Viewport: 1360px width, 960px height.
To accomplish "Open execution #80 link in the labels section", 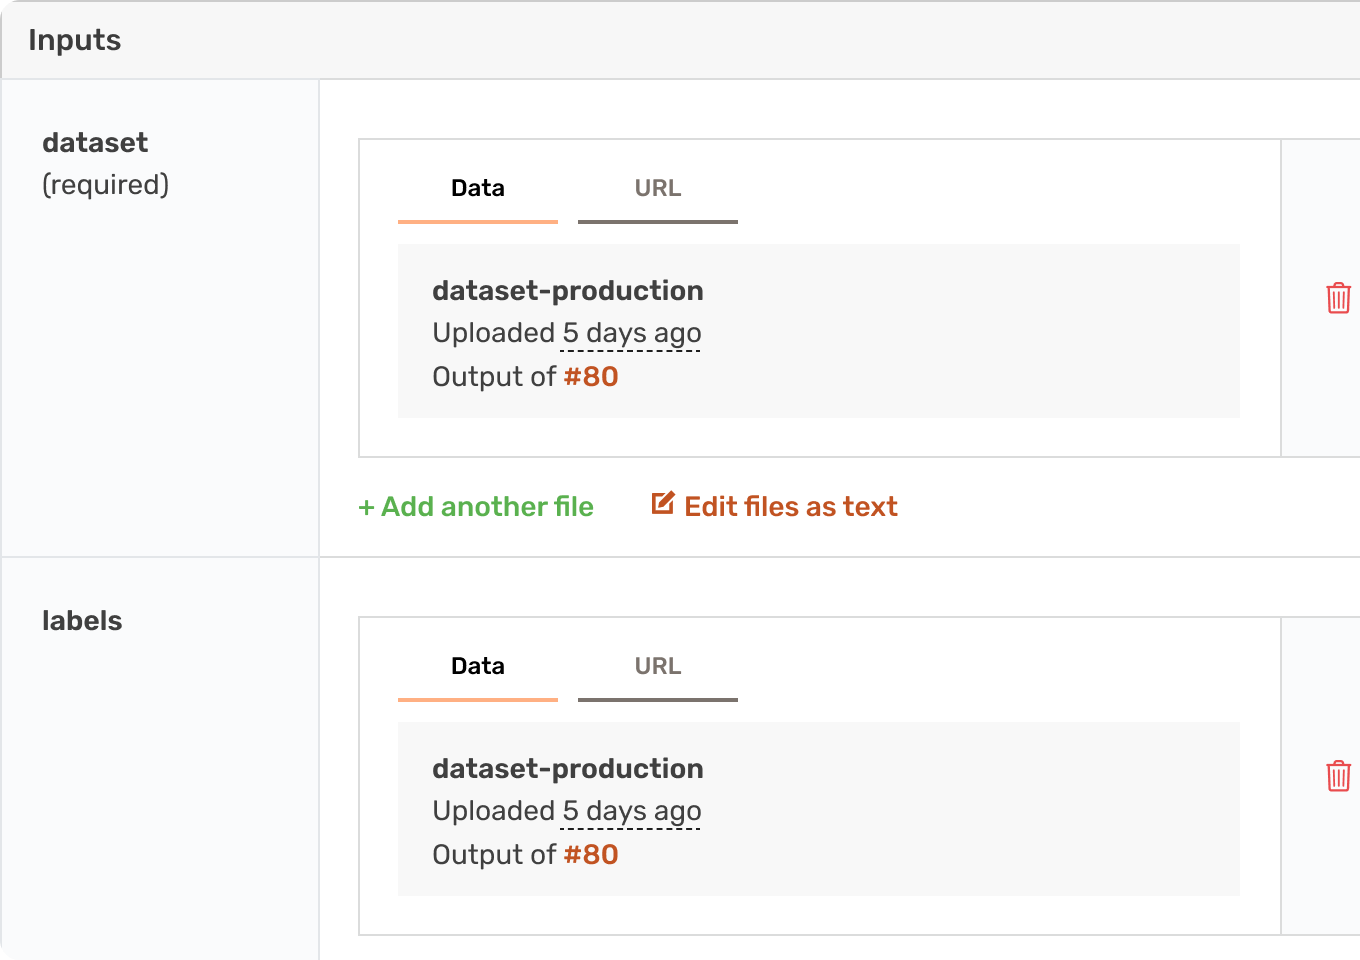I will click(590, 855).
